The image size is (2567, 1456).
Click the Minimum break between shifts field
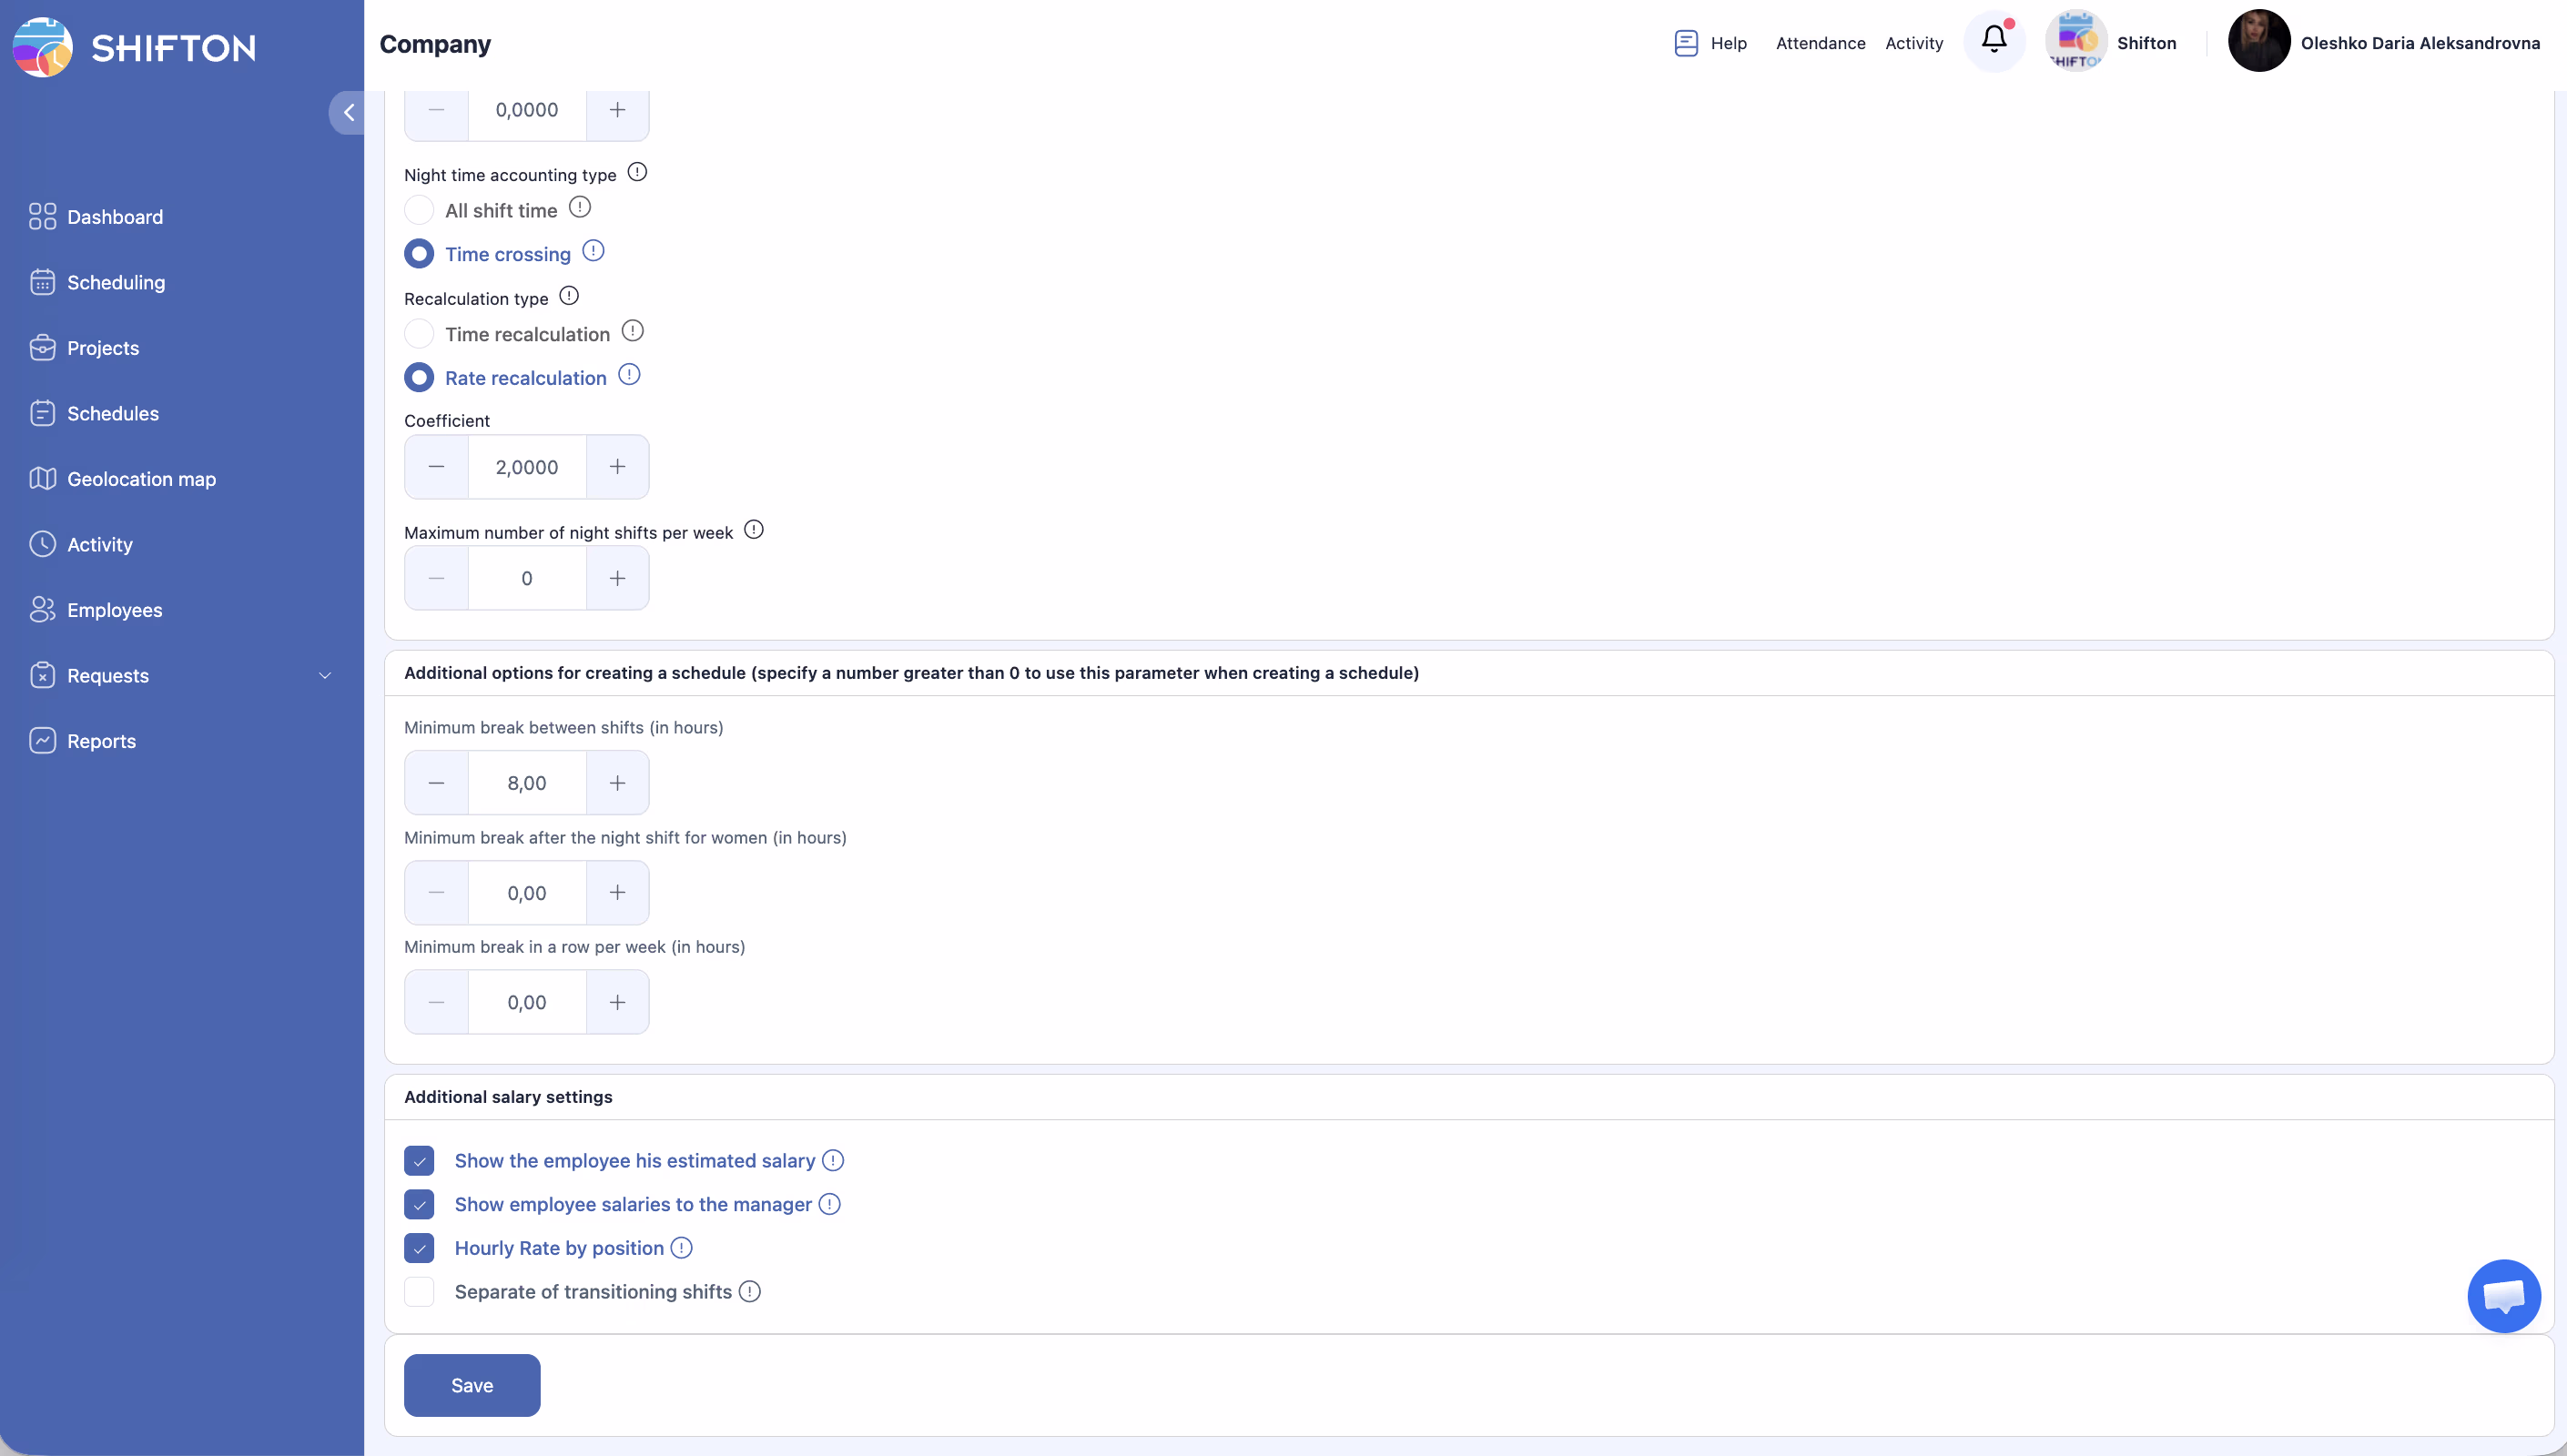(x=526, y=783)
